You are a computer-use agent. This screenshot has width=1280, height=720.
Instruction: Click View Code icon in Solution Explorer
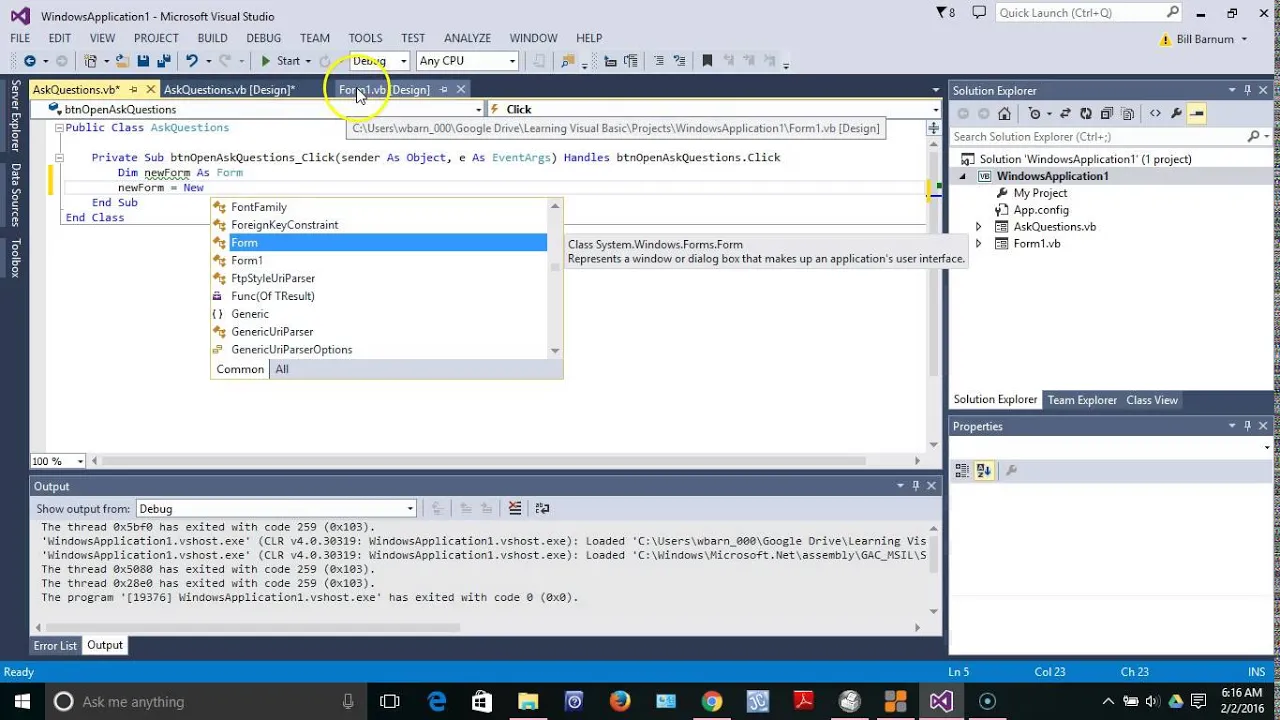1155,113
